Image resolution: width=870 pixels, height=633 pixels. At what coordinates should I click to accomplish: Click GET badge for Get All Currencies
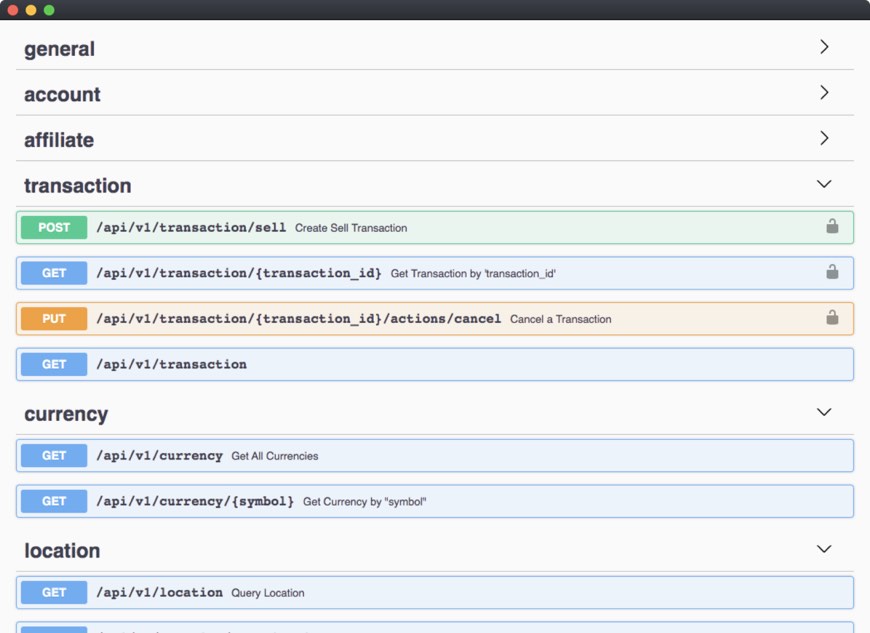[x=54, y=456]
